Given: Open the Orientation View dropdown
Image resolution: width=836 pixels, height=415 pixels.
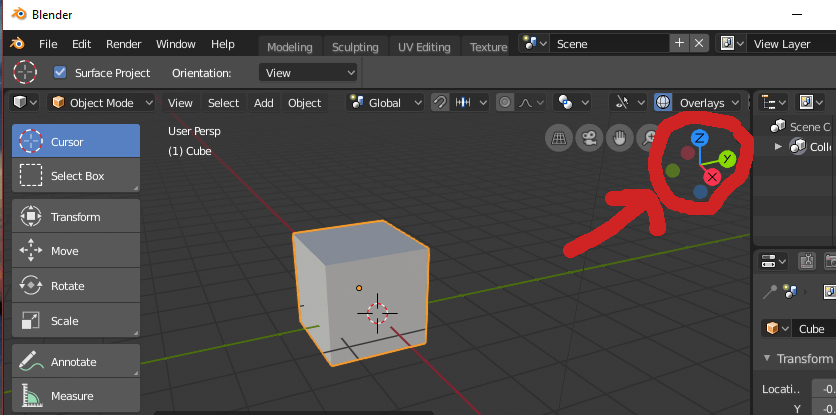Looking at the screenshot, I should [308, 73].
